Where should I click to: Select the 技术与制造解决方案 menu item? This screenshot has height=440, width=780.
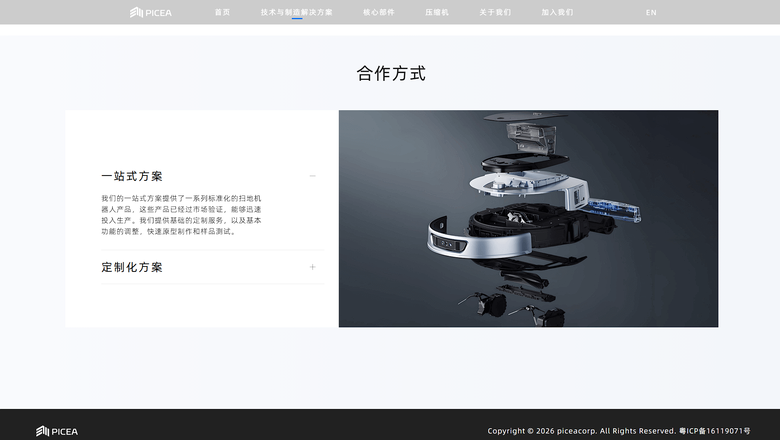coord(296,12)
